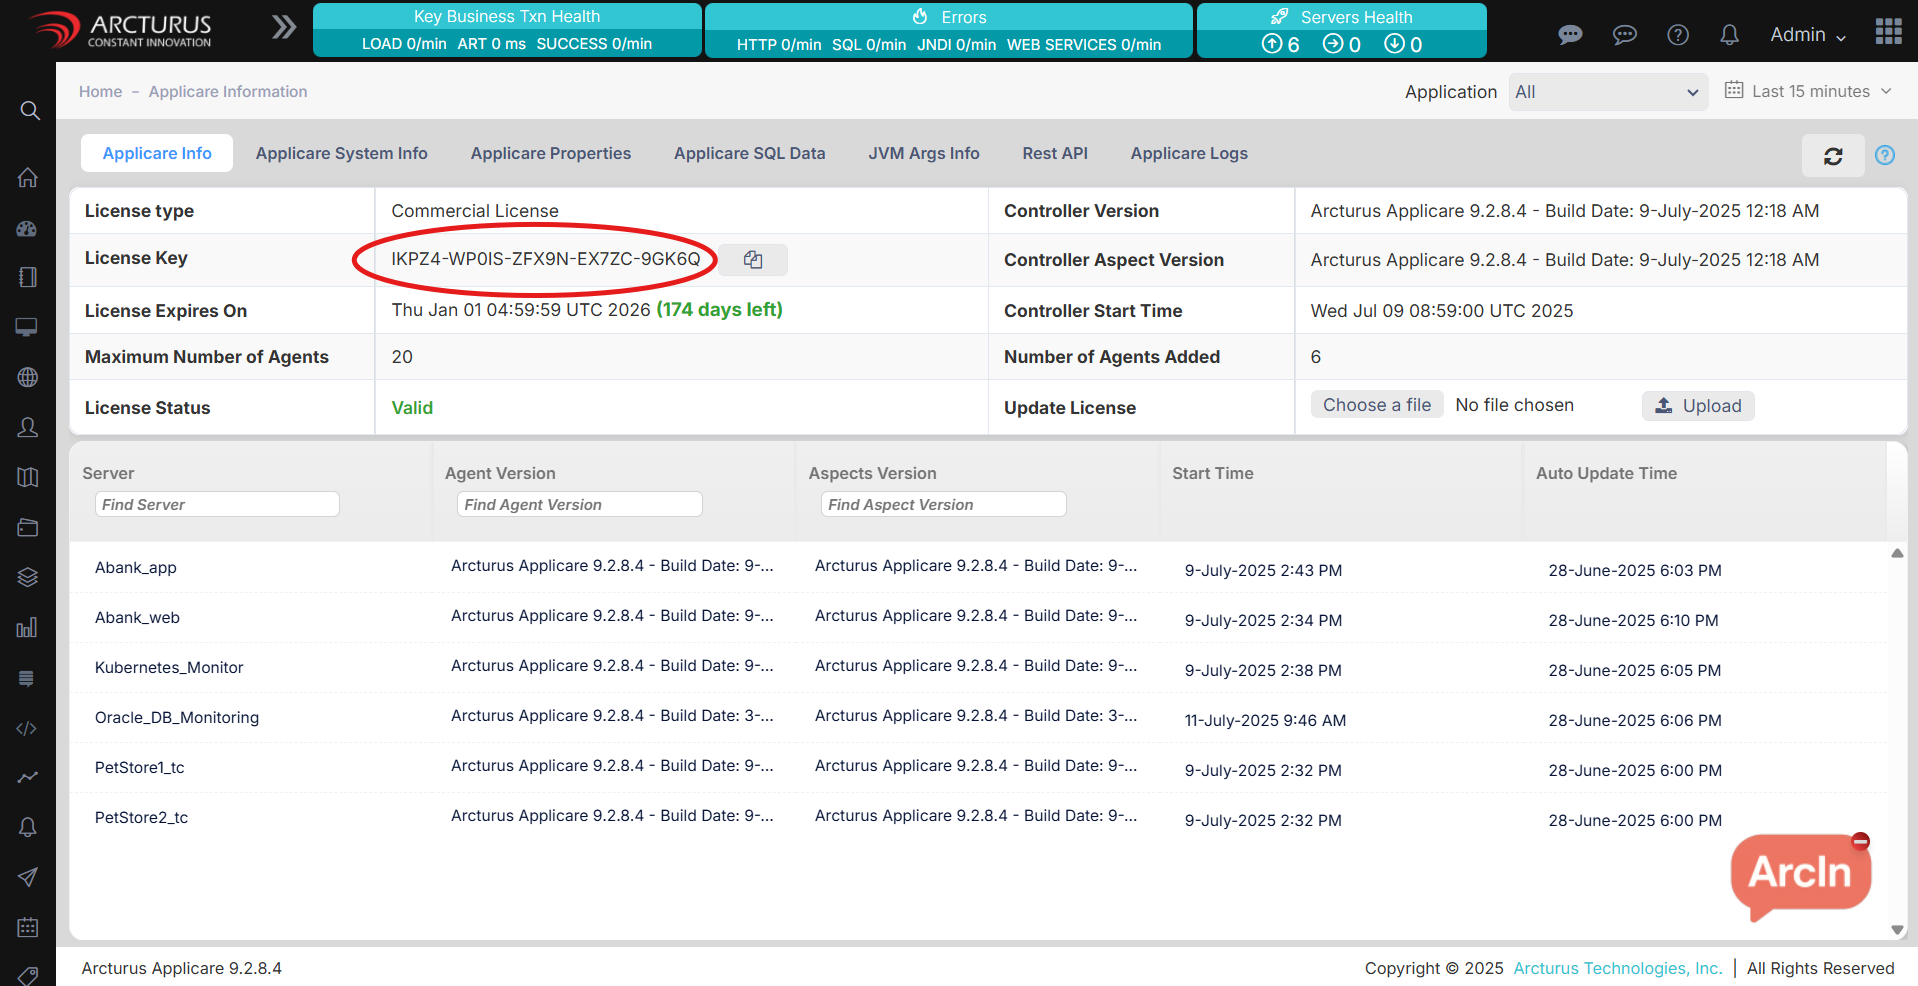Expand sidebar with double chevron icon
The width and height of the screenshot is (1918, 986).
click(x=284, y=27)
